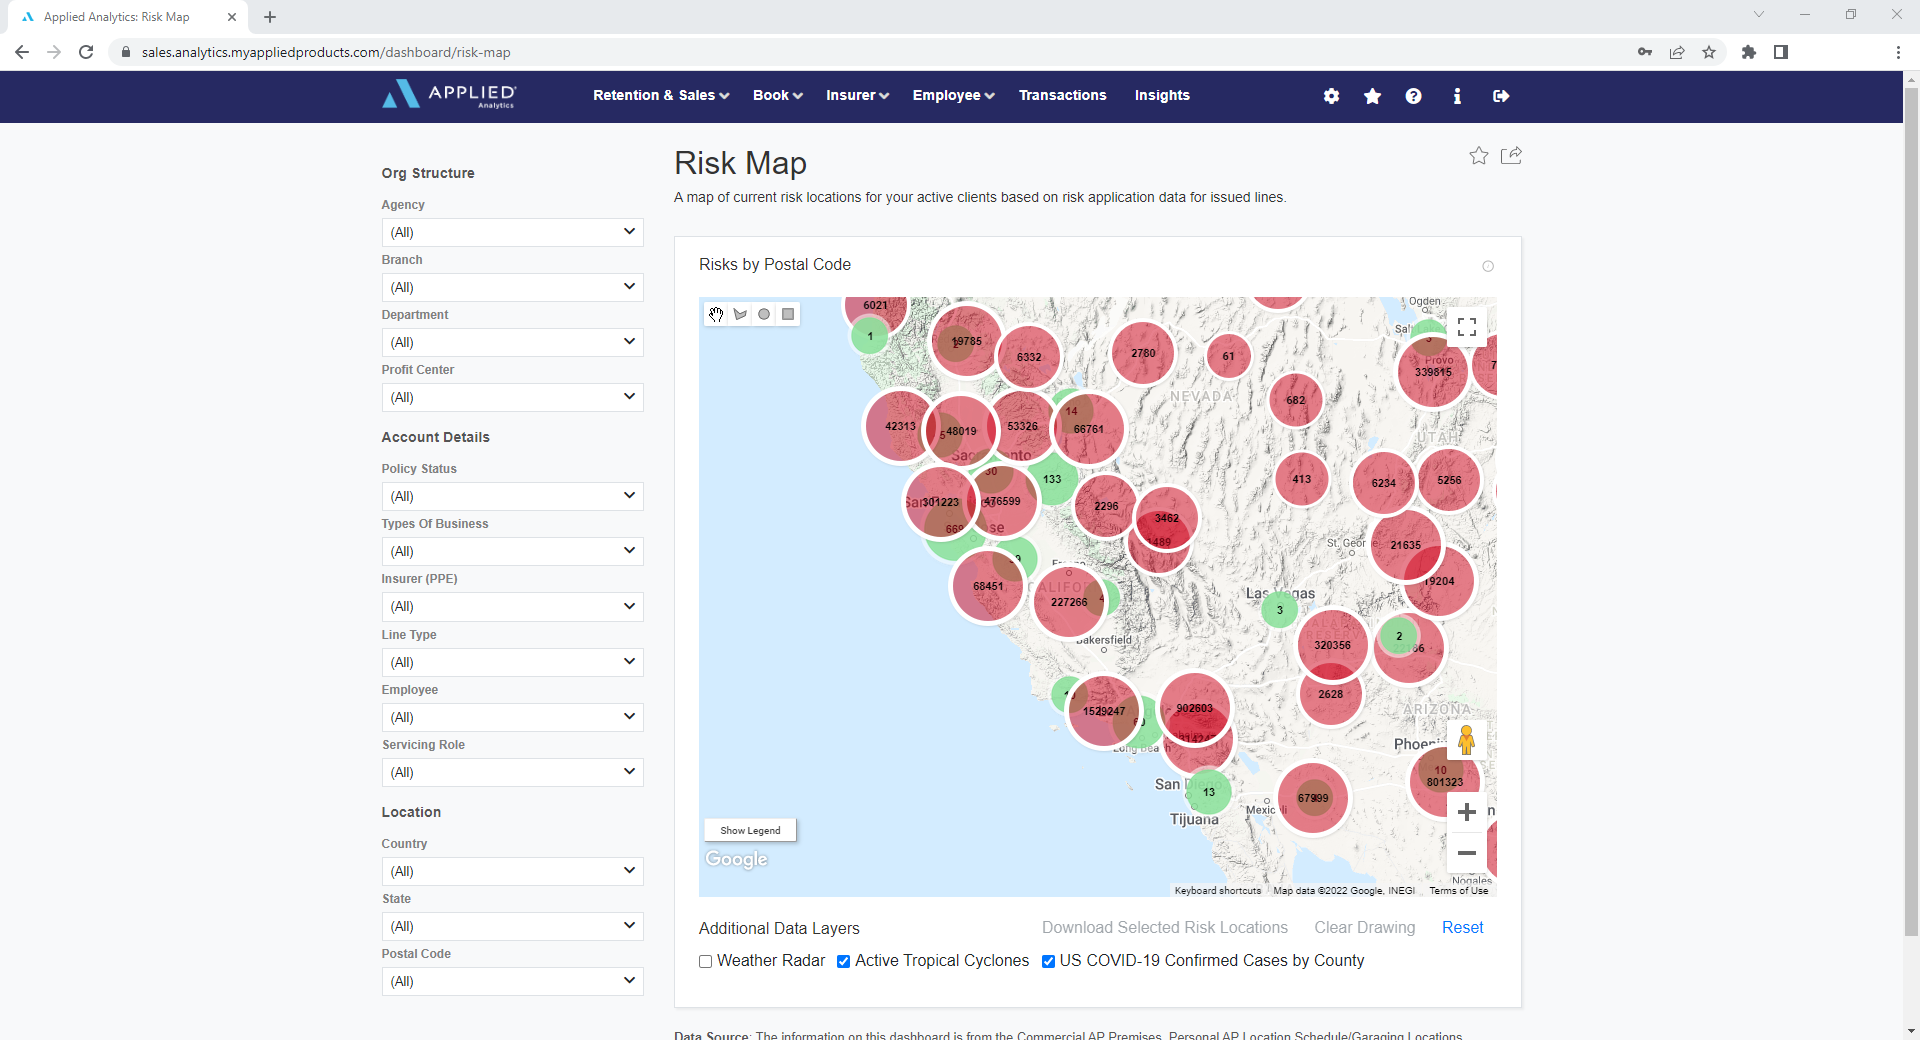Open the Branch dropdown
The height and width of the screenshot is (1040, 1920).
click(x=512, y=287)
